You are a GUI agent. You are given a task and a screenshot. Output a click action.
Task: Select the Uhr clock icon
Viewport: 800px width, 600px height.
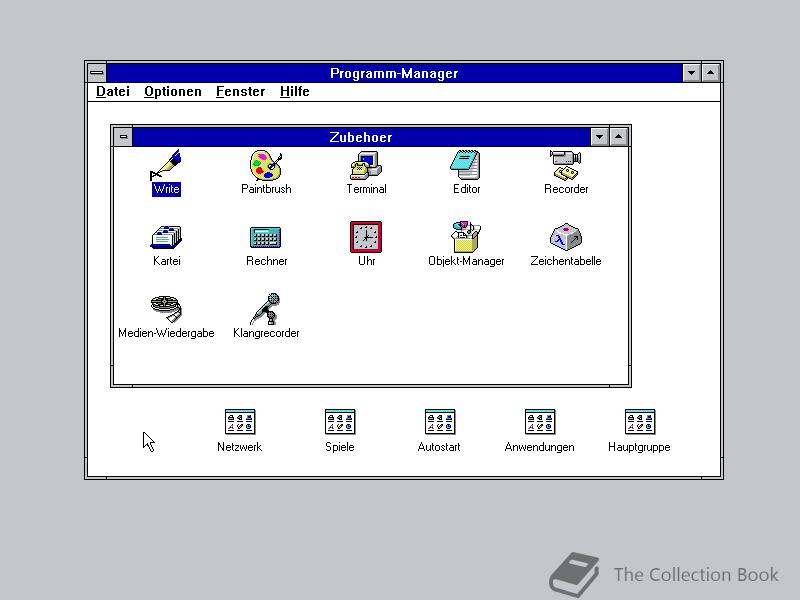click(x=366, y=237)
